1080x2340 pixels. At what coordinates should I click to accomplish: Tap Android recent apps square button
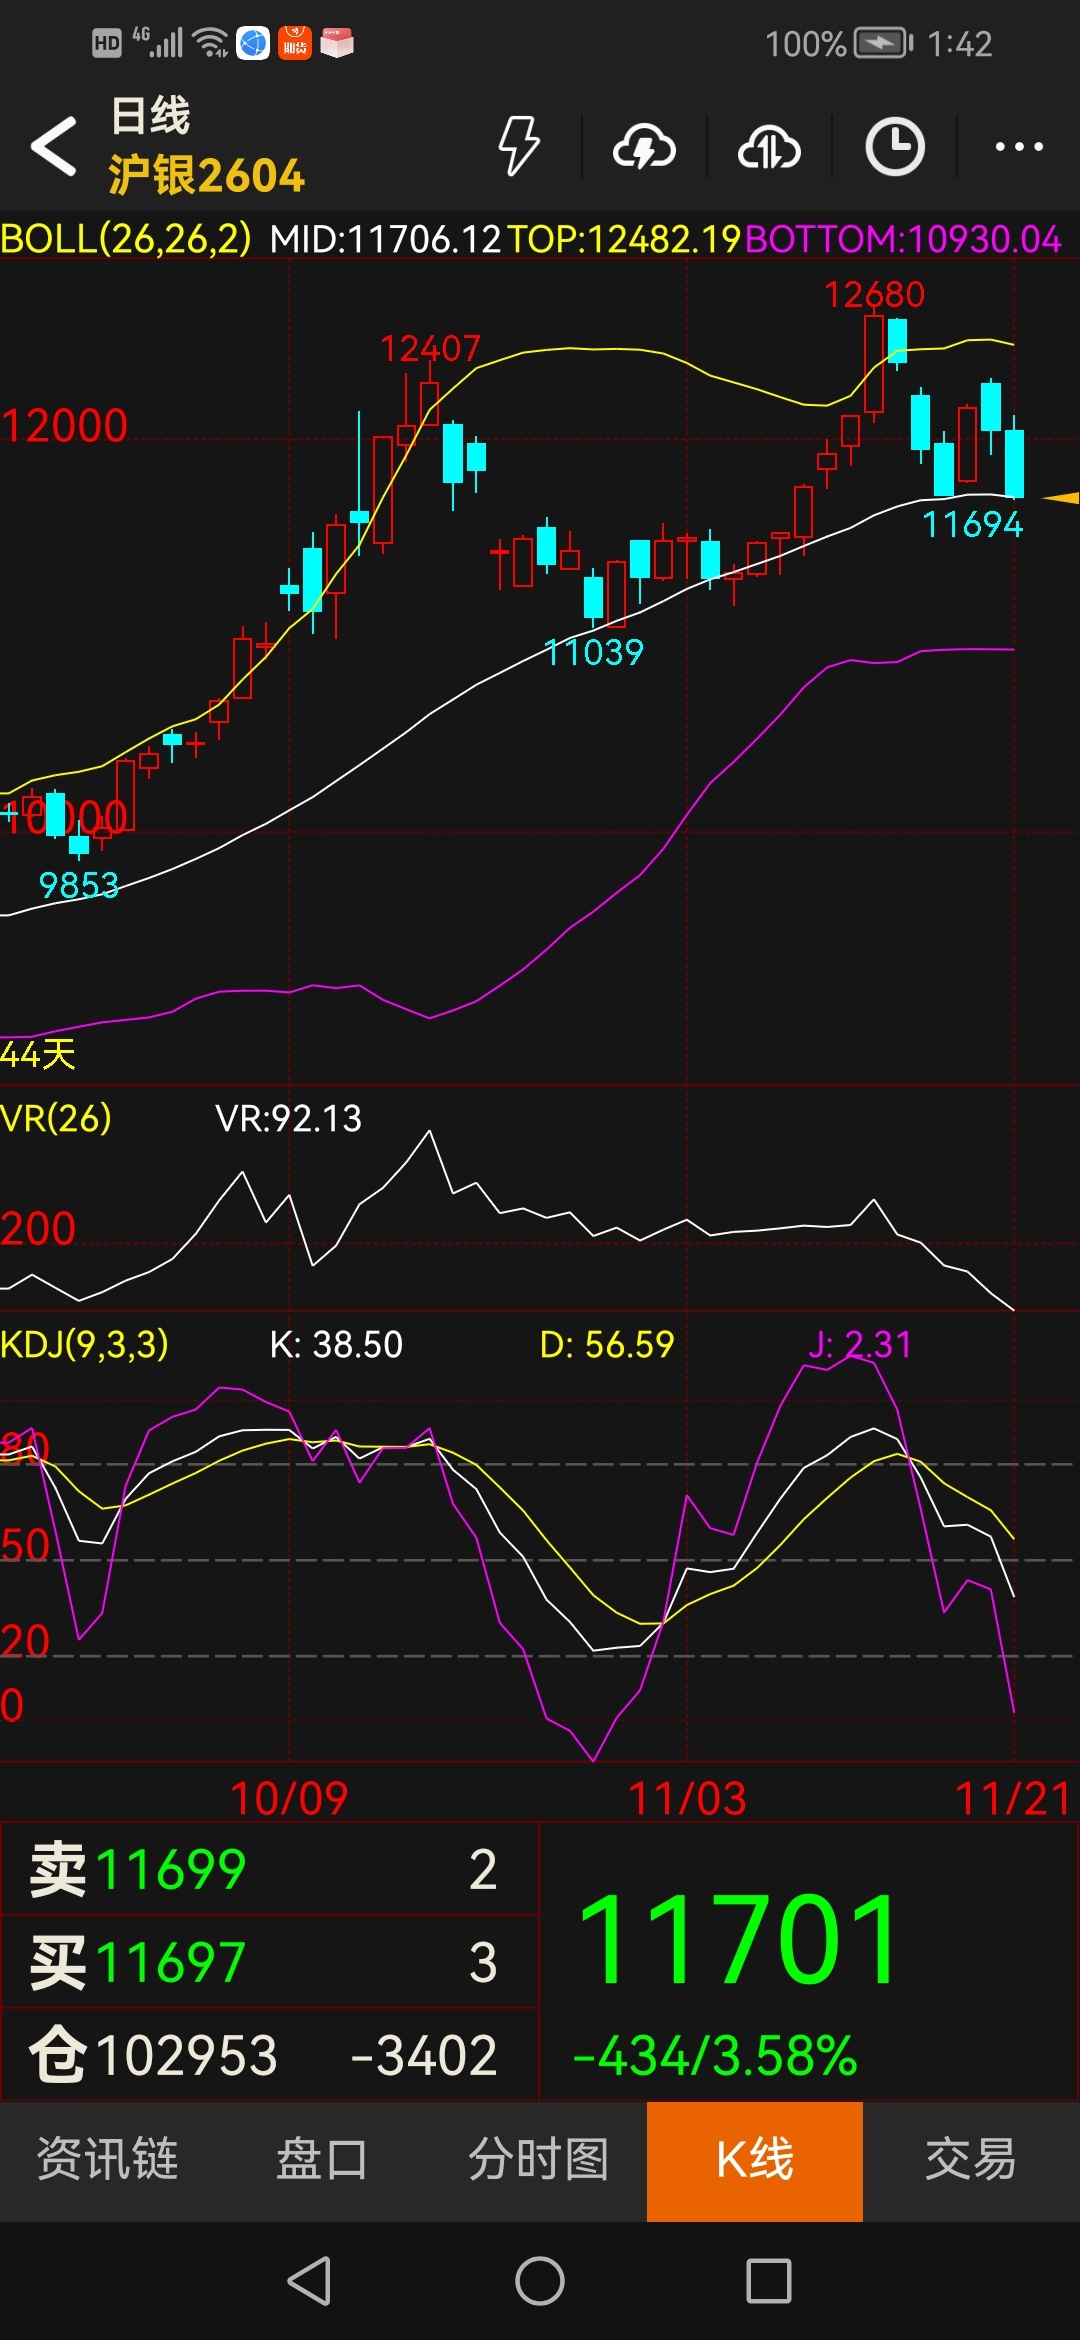[769, 2281]
